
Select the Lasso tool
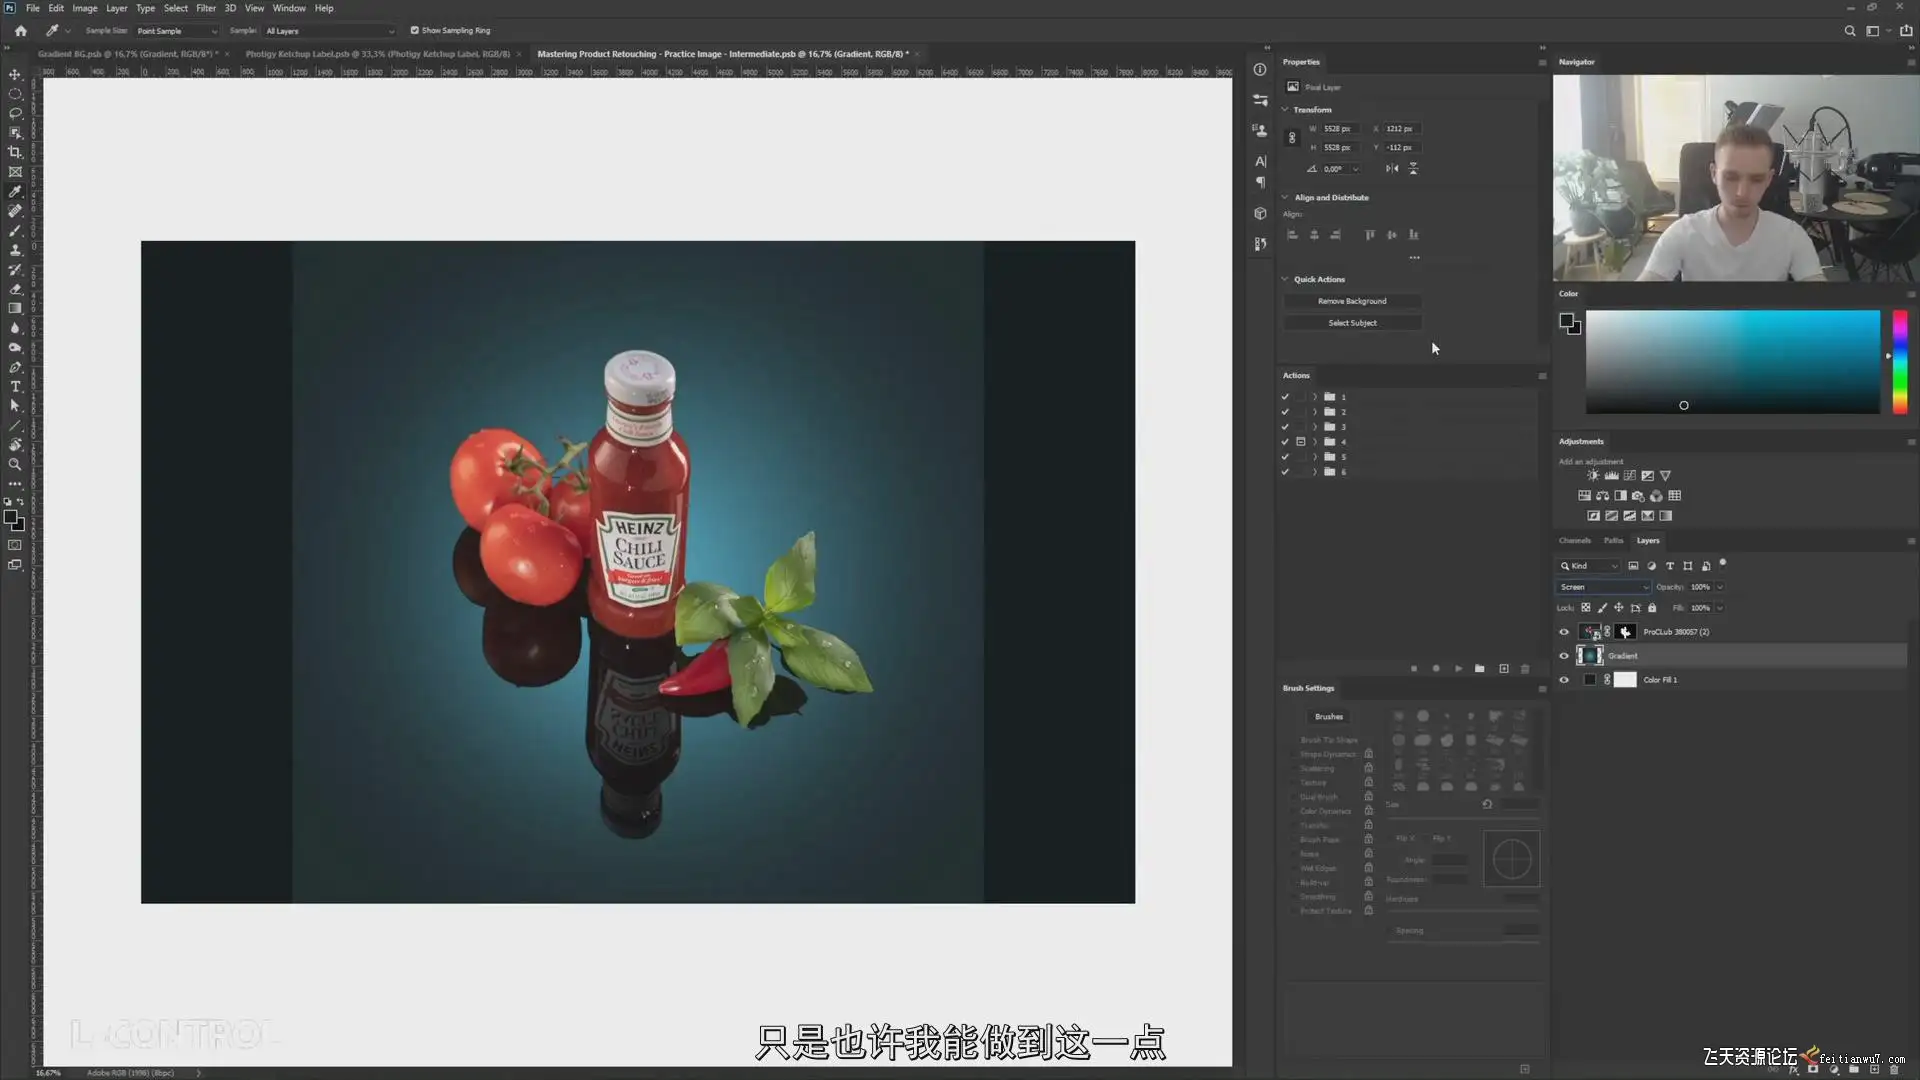(x=15, y=113)
